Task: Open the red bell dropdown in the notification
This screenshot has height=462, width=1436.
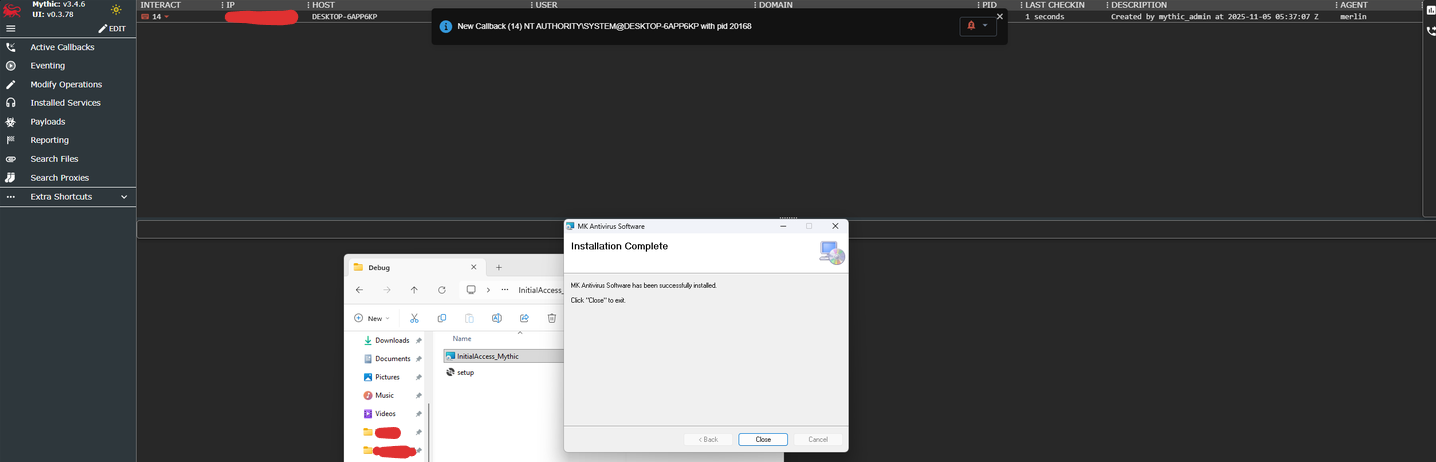Action: [x=977, y=26]
